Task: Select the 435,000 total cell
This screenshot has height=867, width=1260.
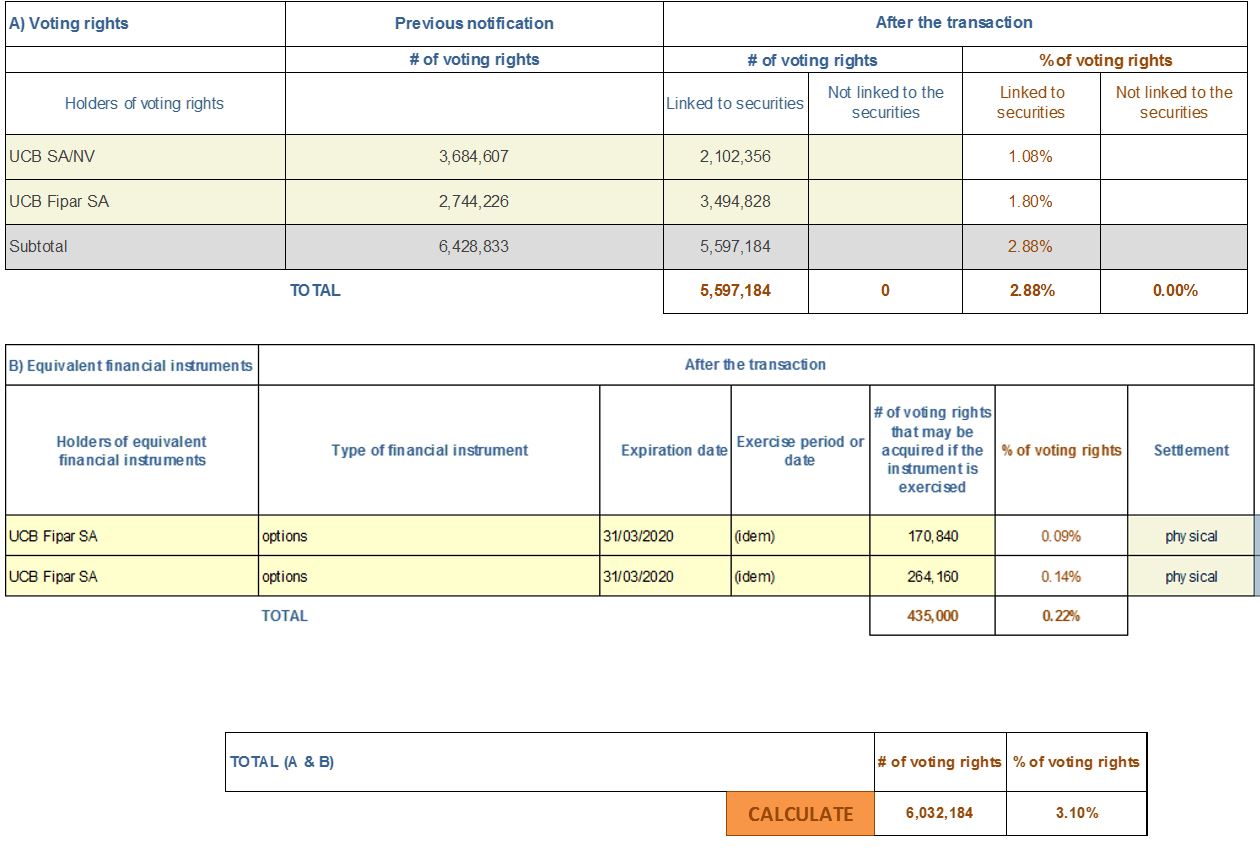Action: pos(932,616)
